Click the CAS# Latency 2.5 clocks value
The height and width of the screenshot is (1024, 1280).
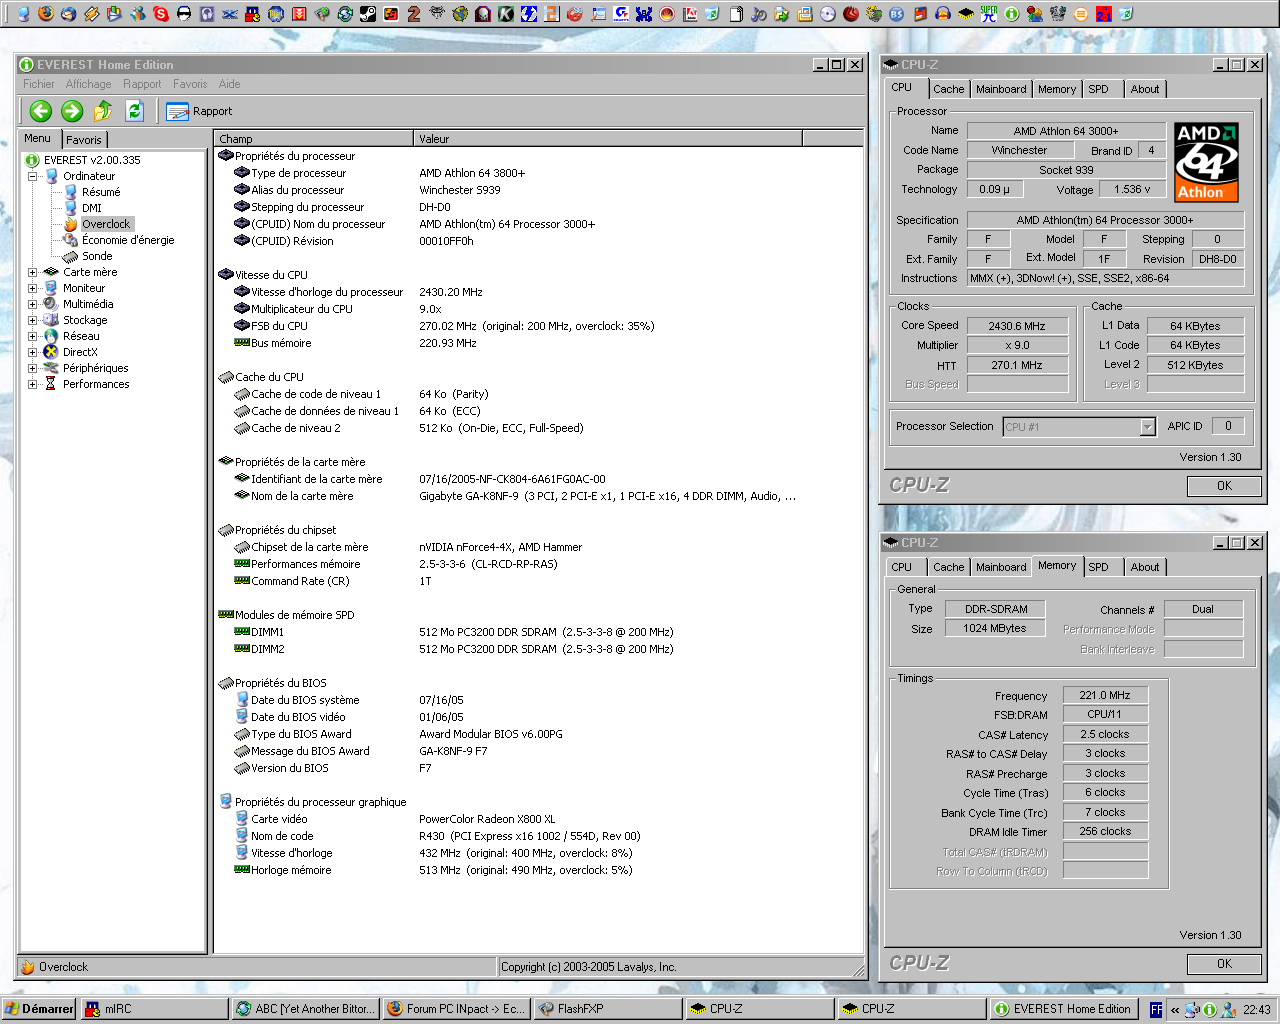point(1105,734)
